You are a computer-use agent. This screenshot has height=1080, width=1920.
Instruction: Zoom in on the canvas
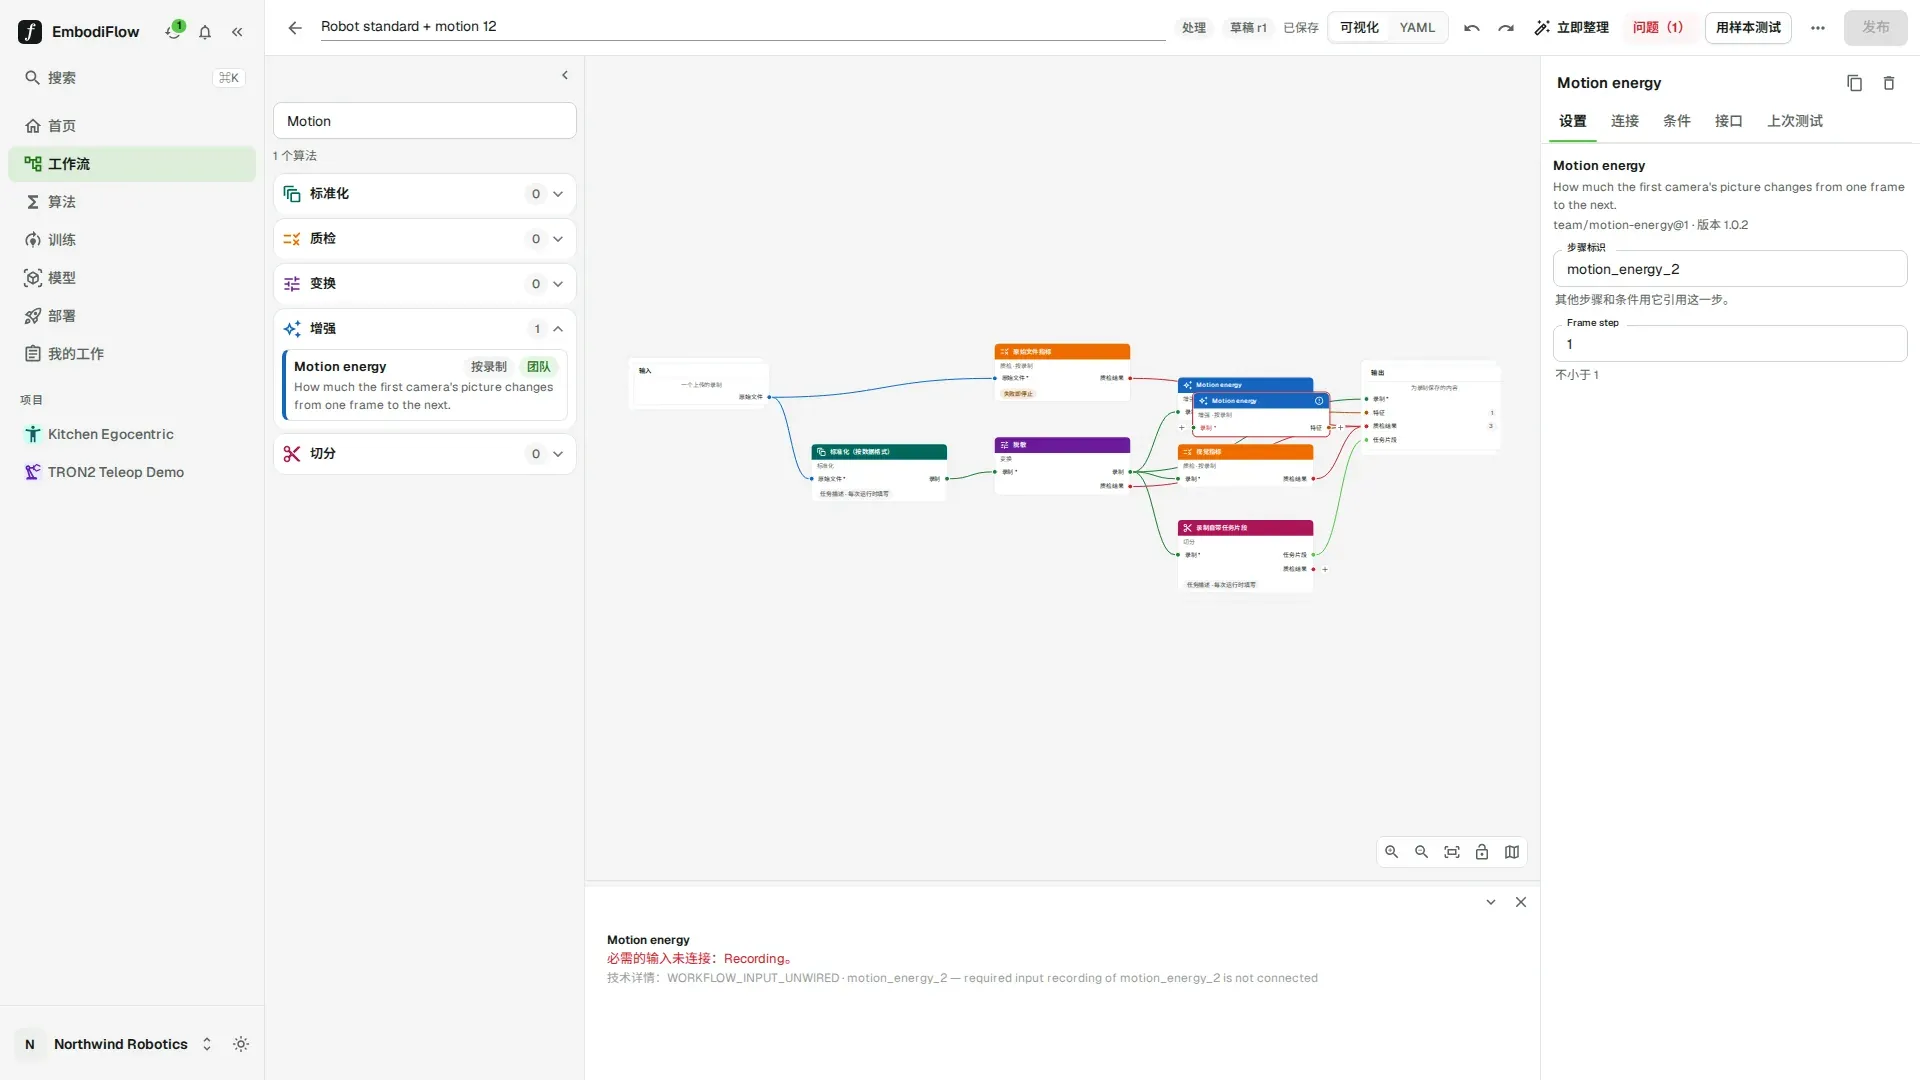(1391, 852)
